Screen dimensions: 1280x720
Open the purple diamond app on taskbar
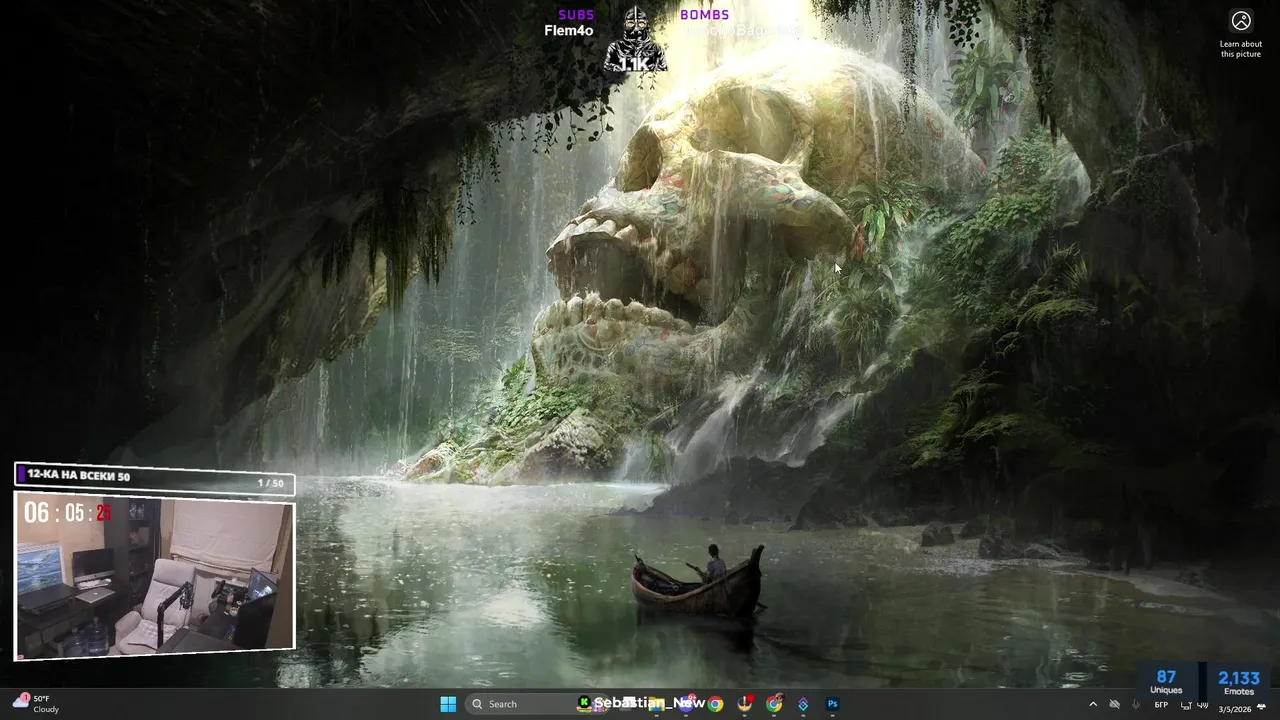click(803, 704)
